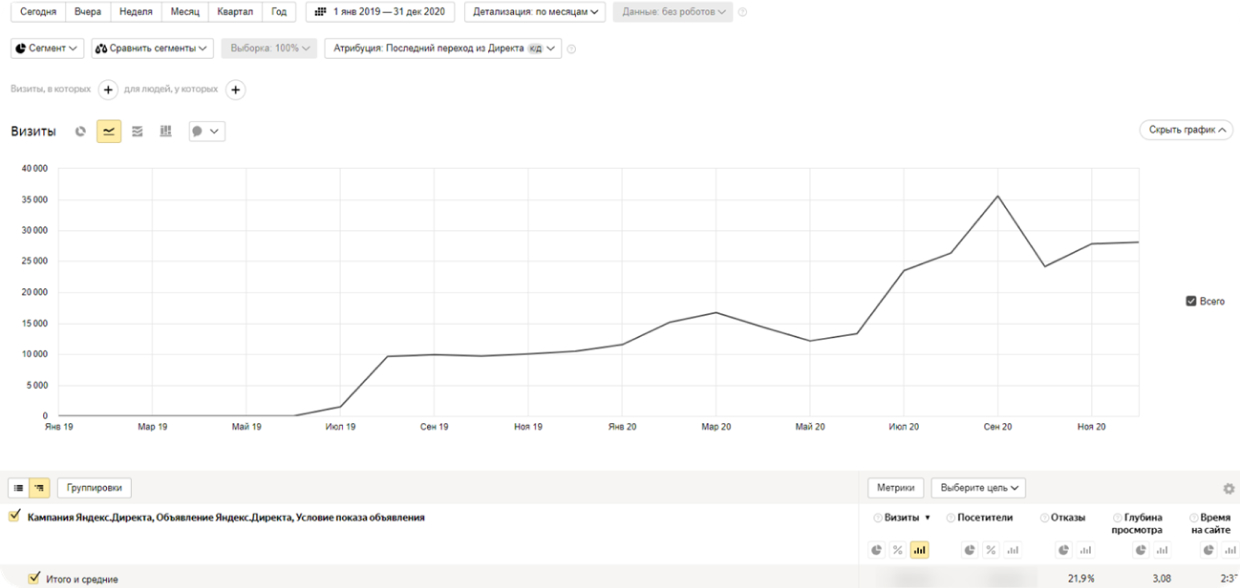The image size is (1240, 588).
Task: Open the Выберите цель dropdown
Action: click(x=979, y=488)
